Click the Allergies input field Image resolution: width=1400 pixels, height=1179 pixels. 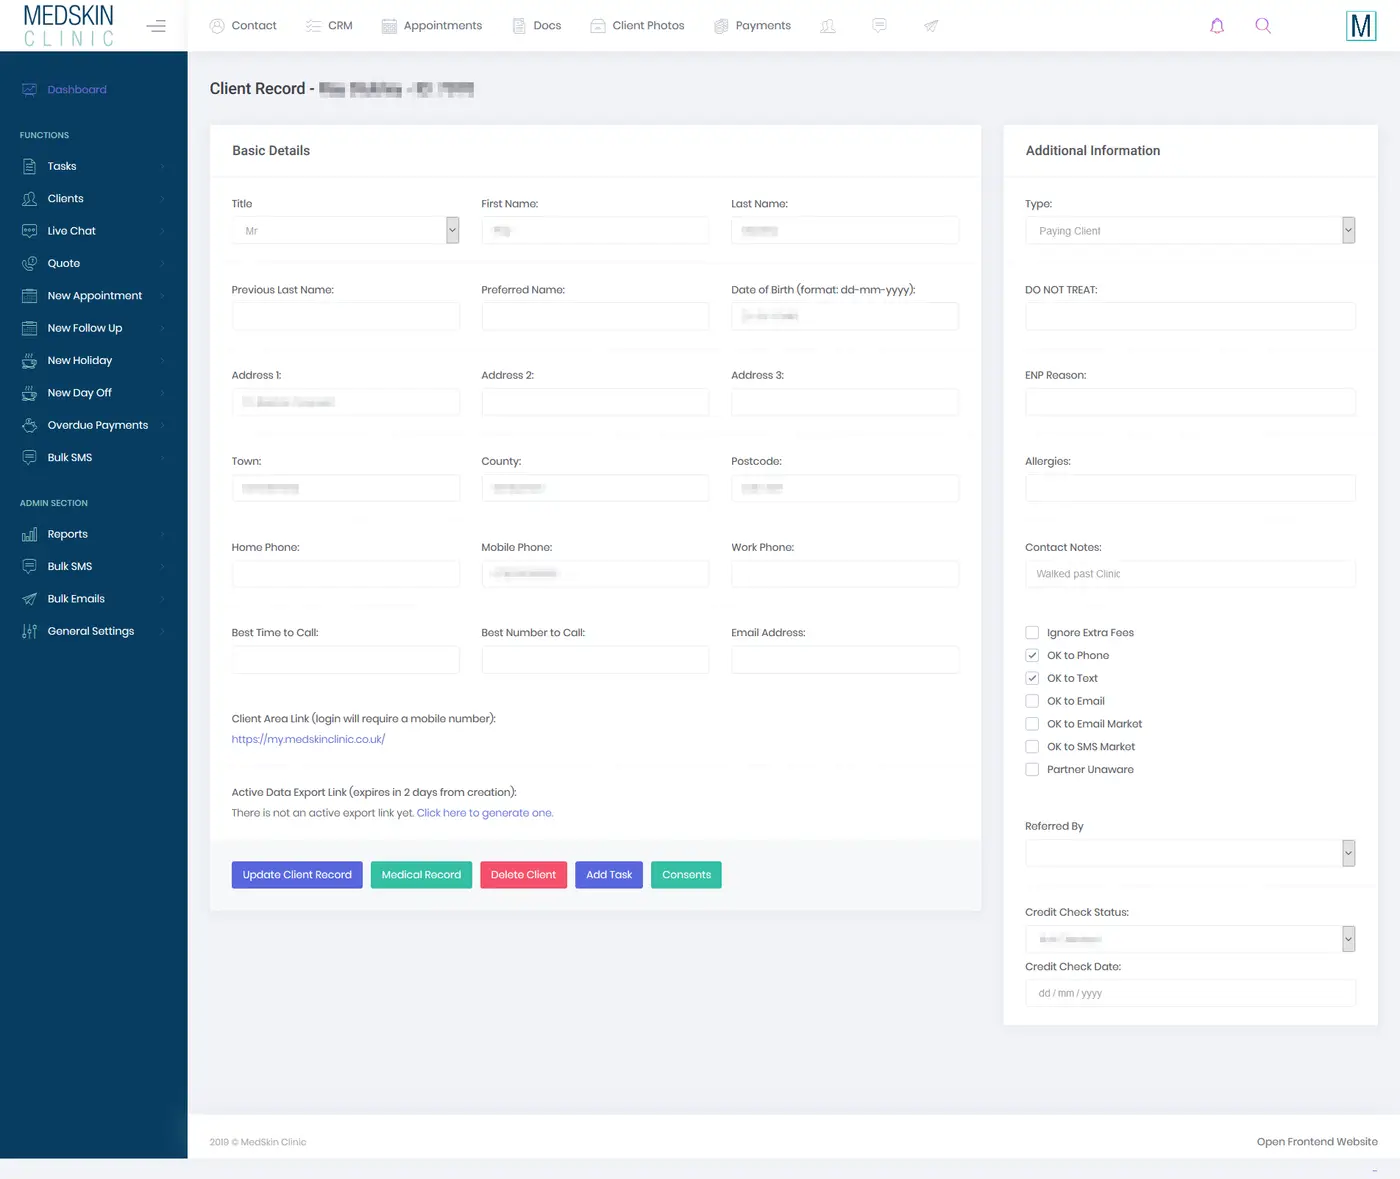tap(1190, 488)
